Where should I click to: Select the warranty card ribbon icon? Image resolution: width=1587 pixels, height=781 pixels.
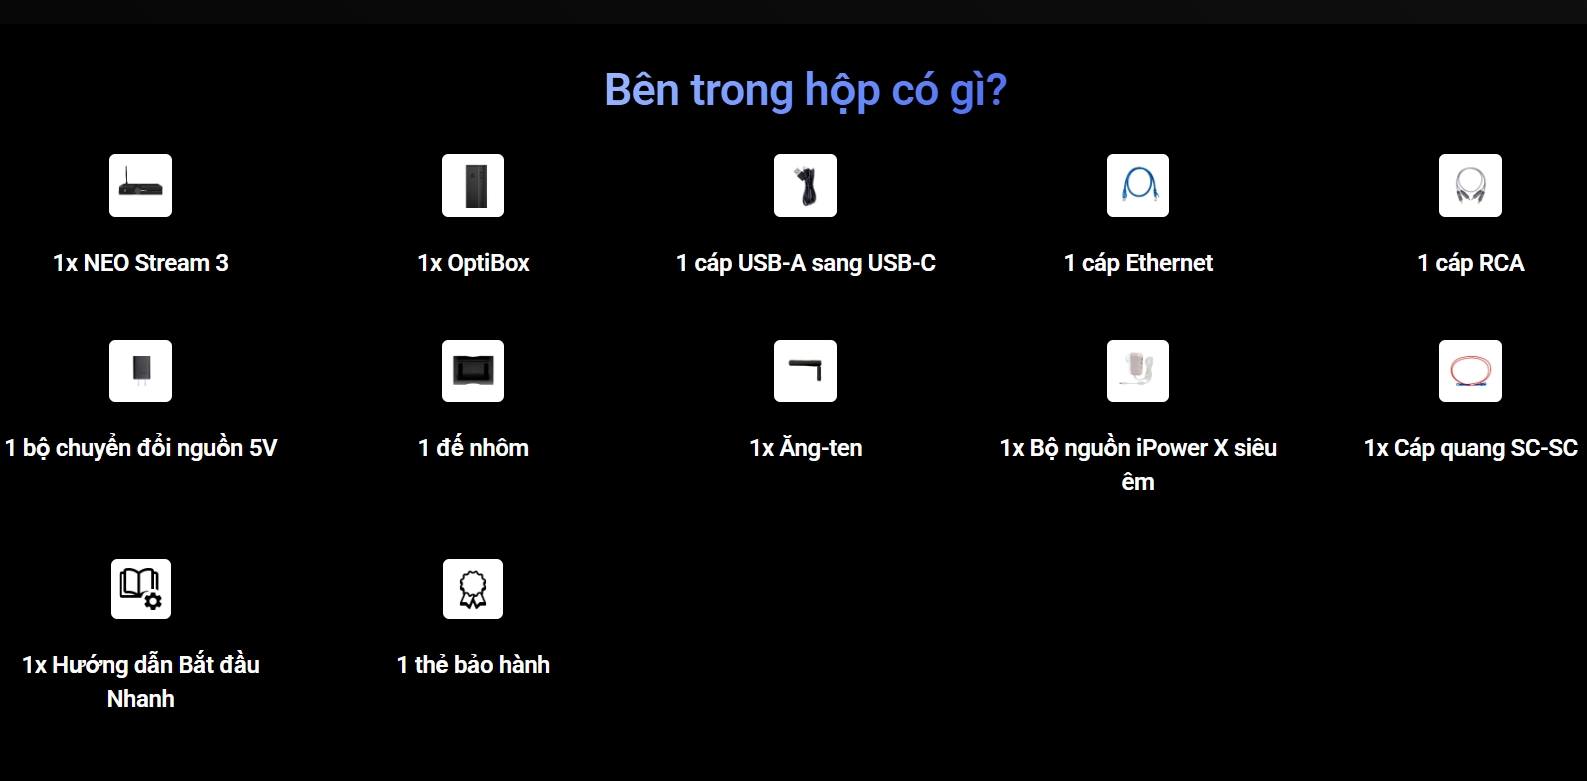point(473,588)
